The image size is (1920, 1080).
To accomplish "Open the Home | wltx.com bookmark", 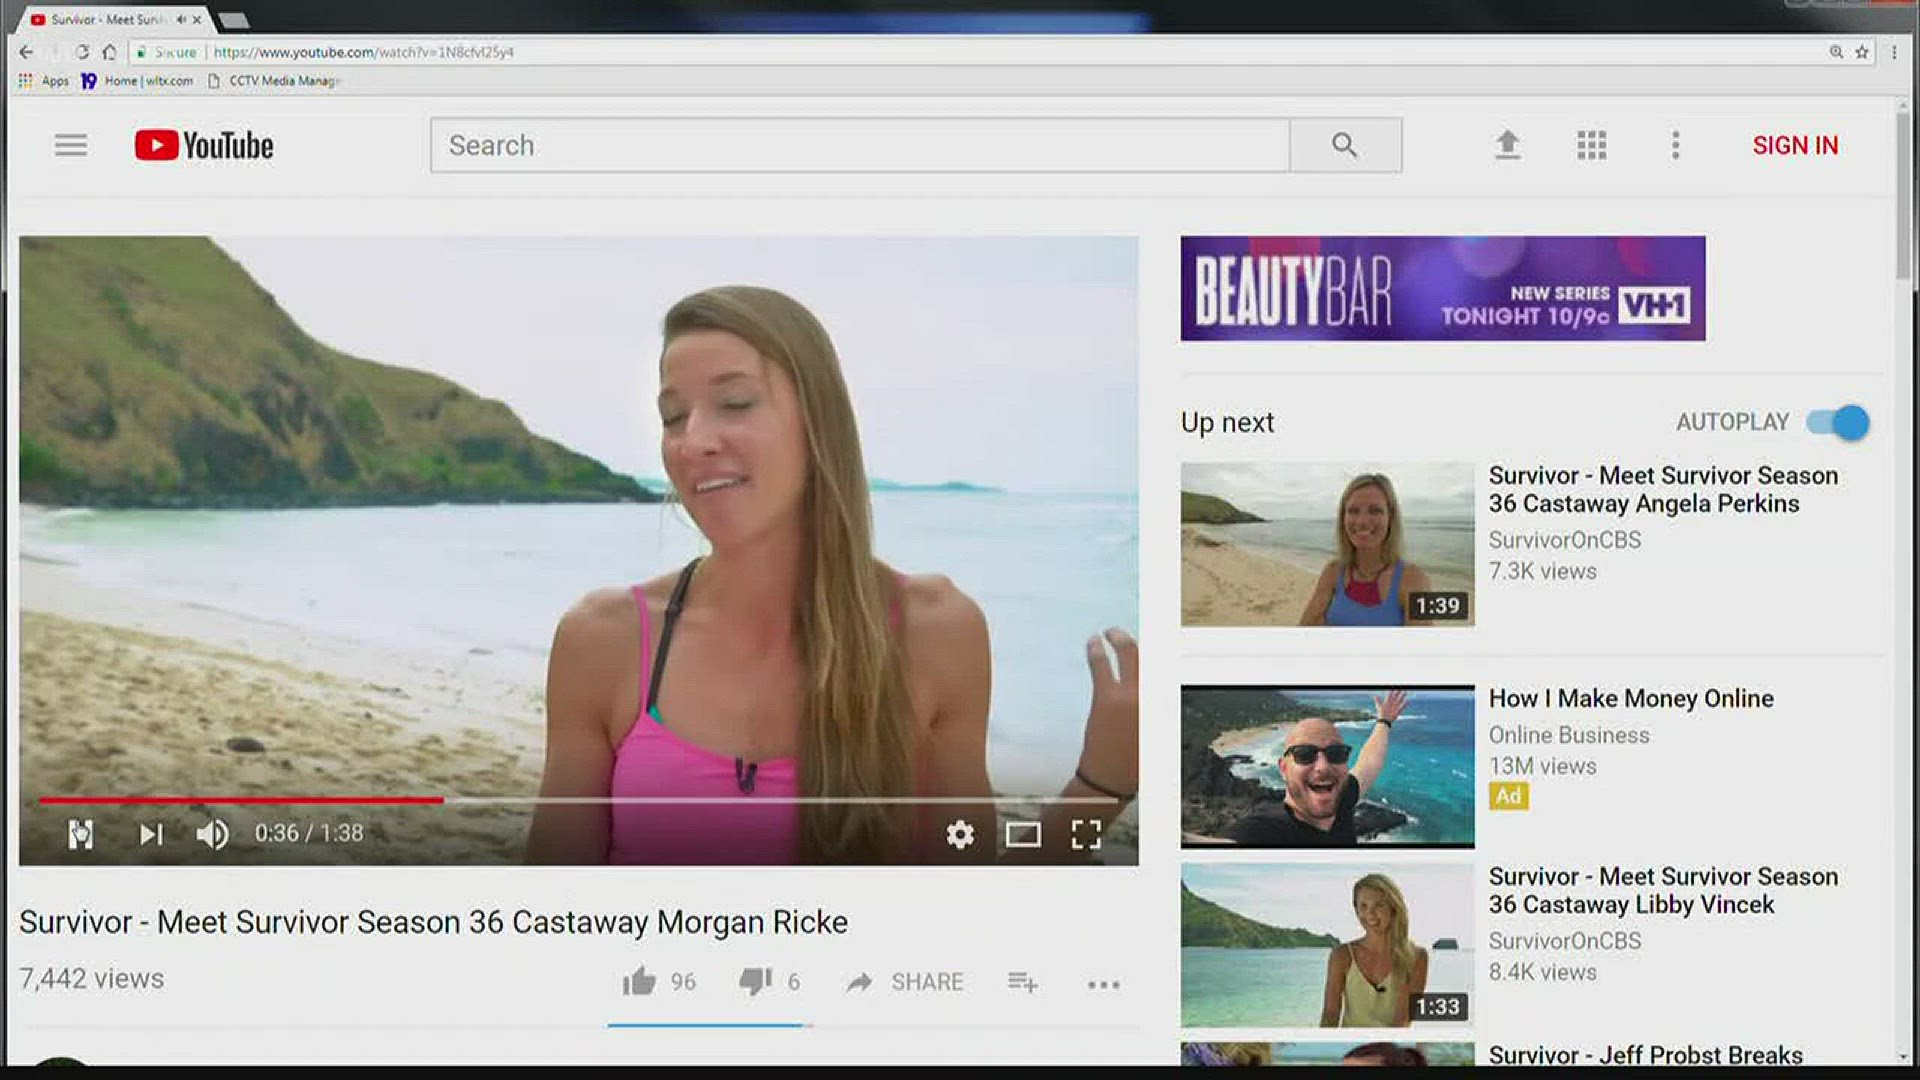I will 137,81.
